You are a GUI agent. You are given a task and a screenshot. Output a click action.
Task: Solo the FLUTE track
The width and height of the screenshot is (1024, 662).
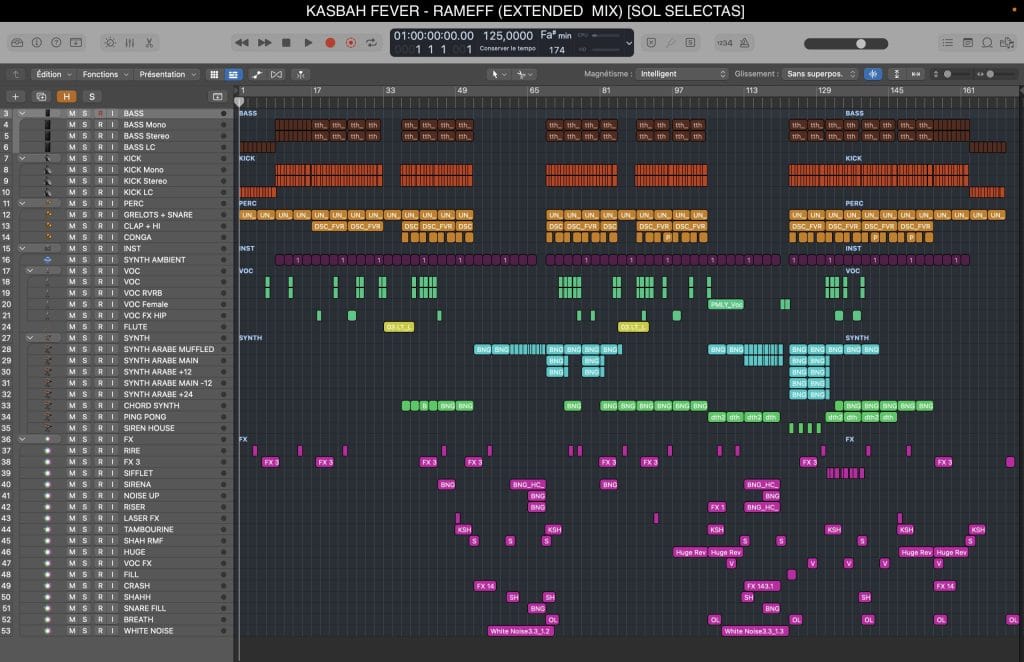point(85,327)
